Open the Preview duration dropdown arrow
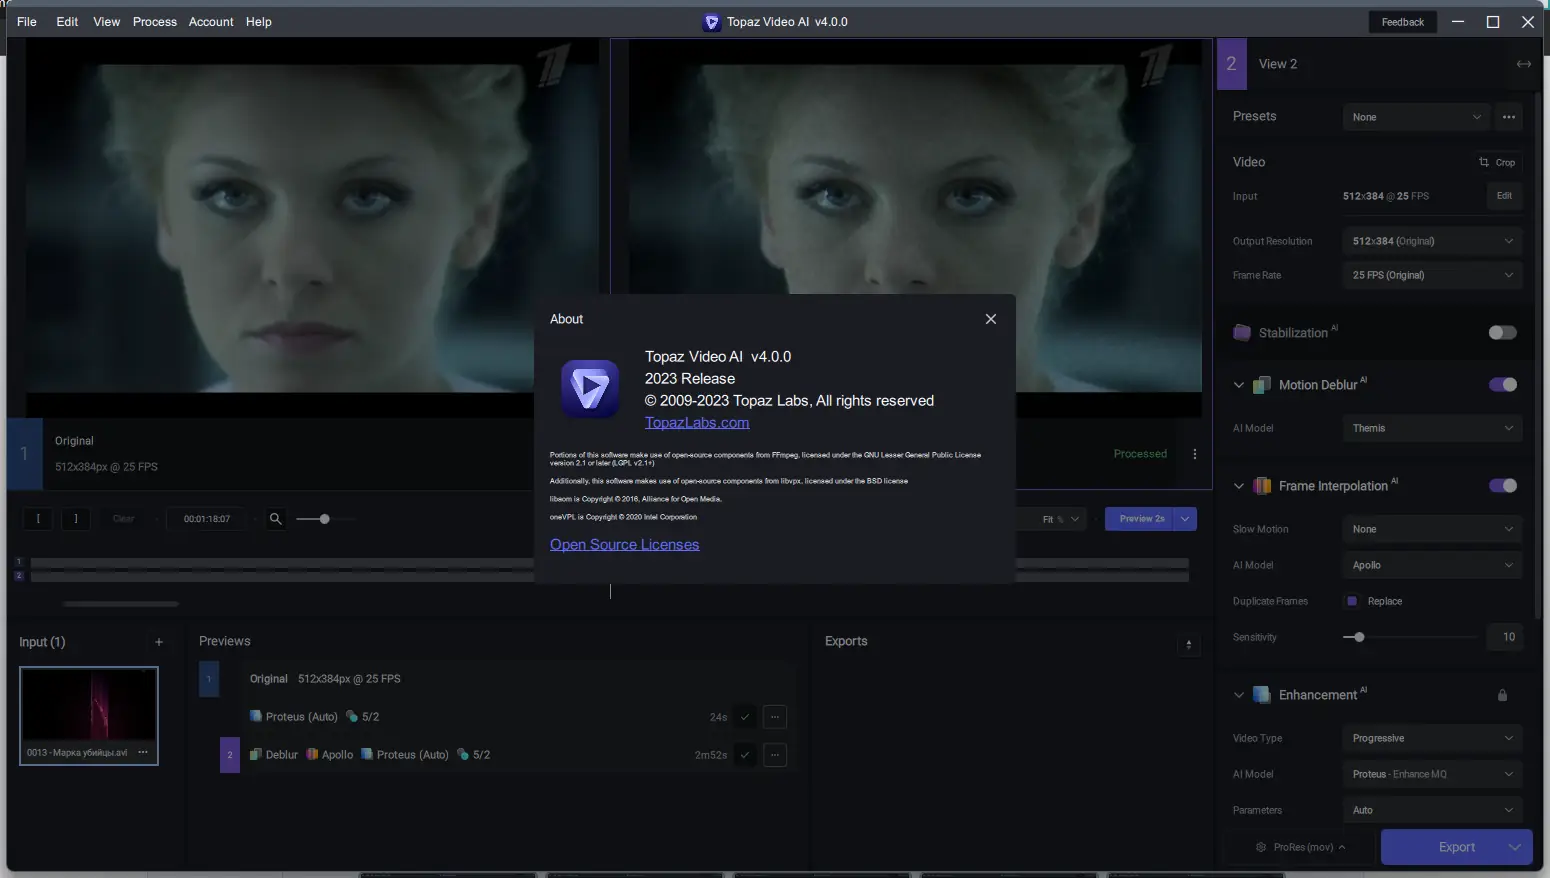 point(1185,519)
